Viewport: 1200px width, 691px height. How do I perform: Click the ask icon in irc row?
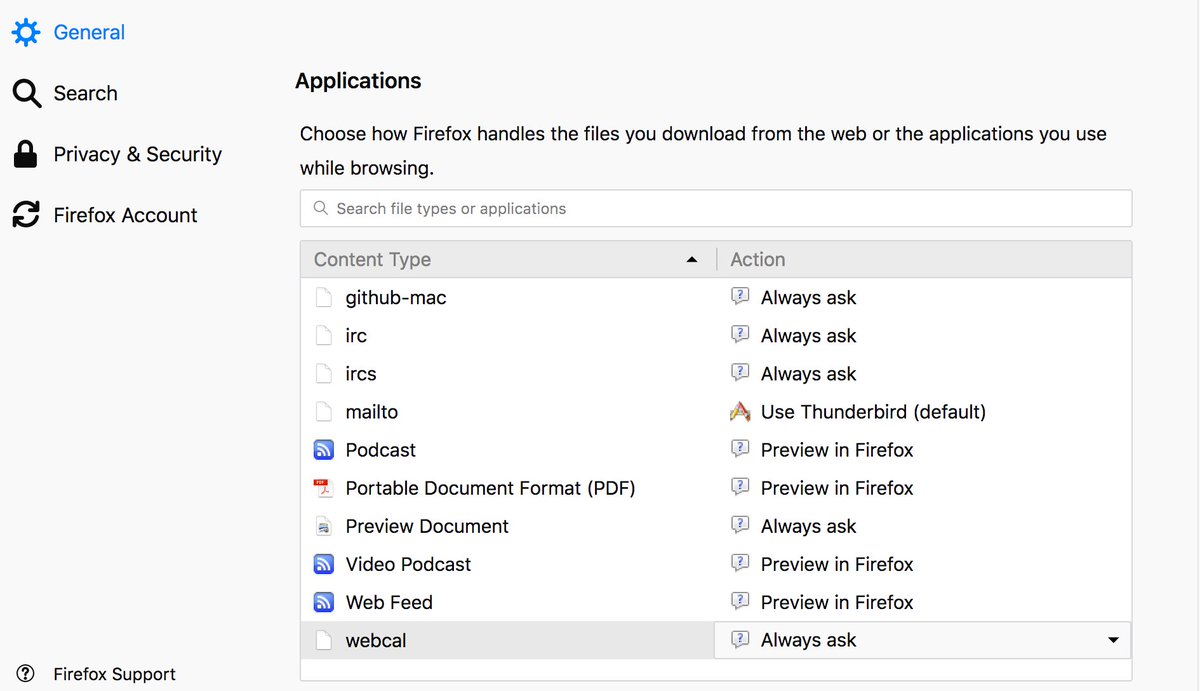point(740,335)
